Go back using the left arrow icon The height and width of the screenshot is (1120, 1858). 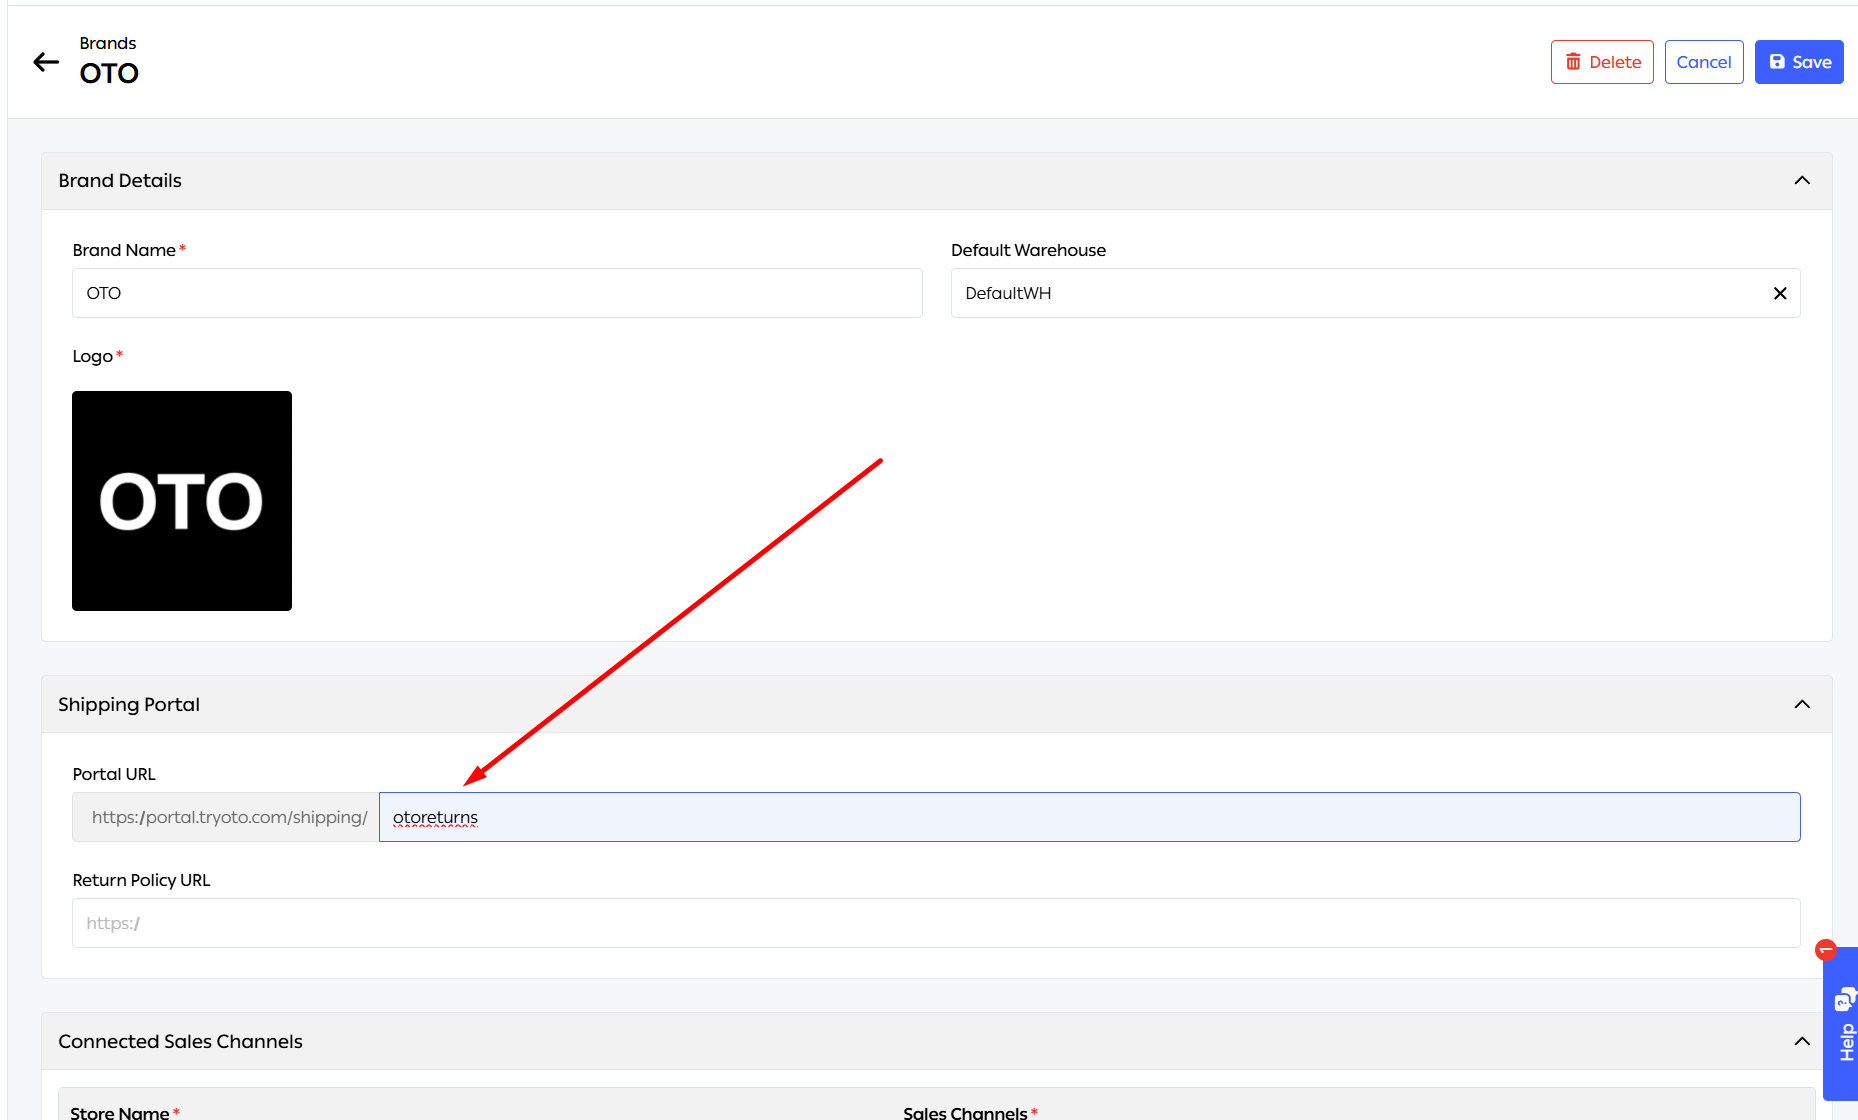(46, 62)
